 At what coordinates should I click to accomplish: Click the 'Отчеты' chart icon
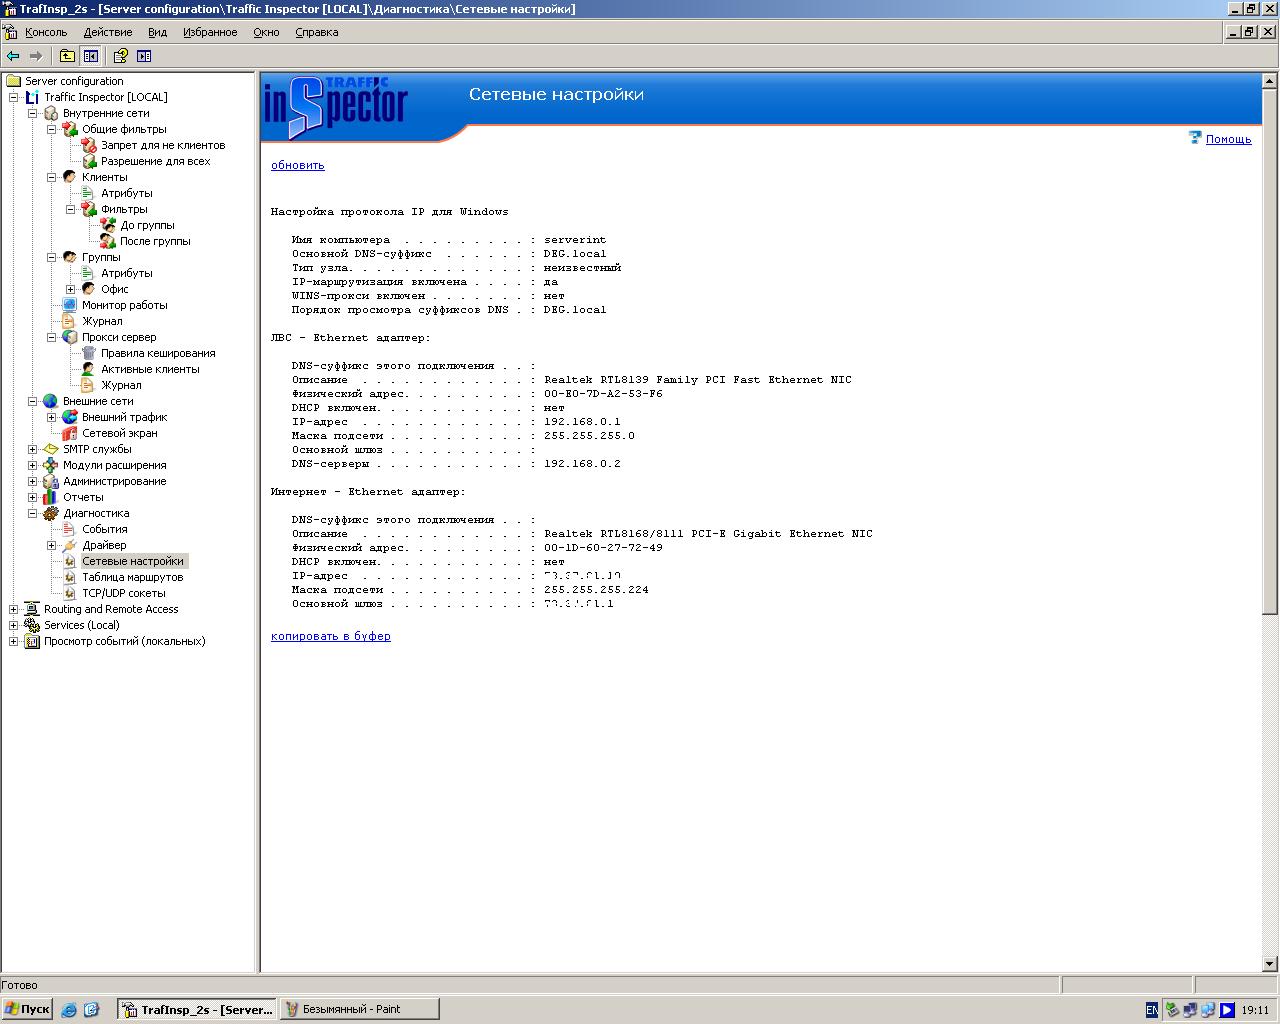click(x=51, y=497)
